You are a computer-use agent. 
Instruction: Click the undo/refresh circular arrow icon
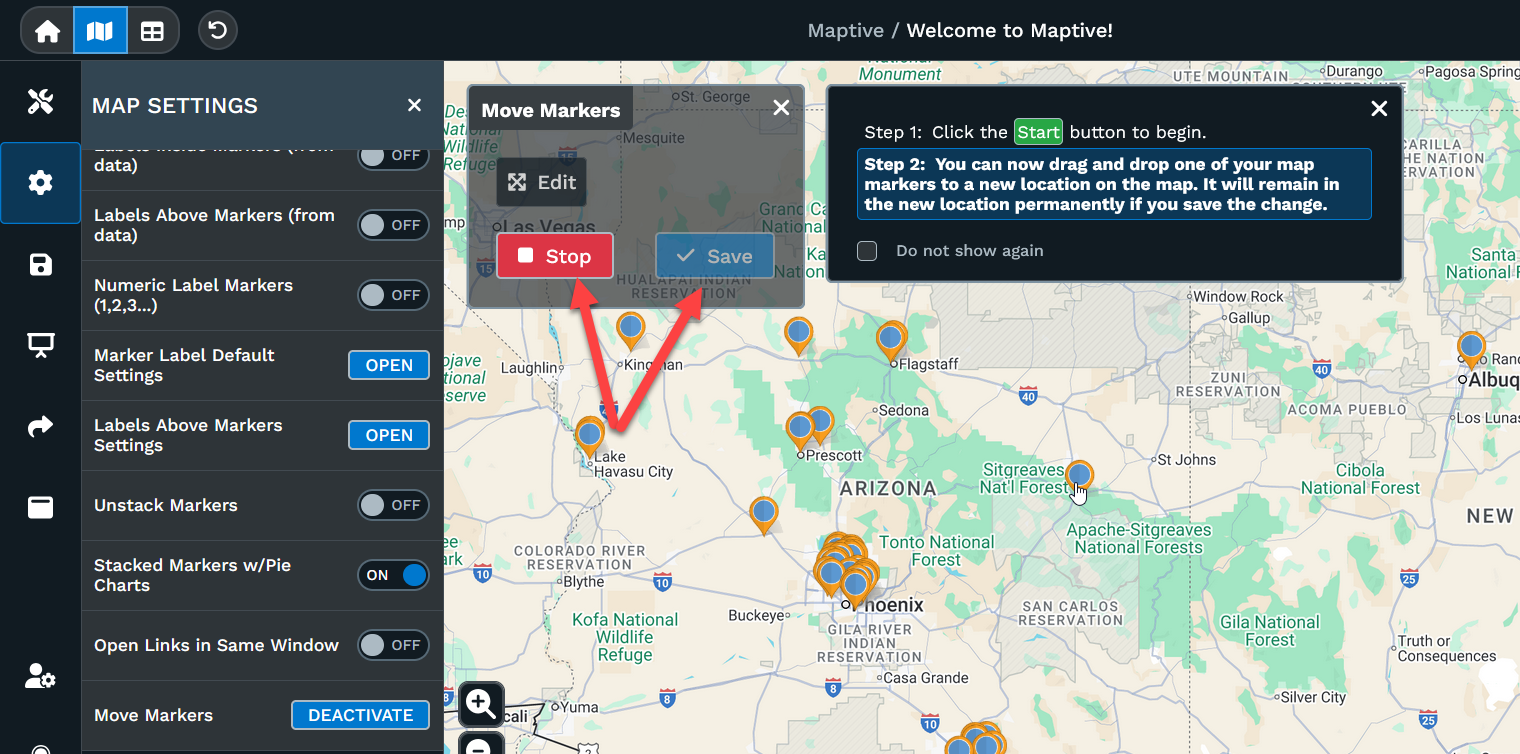(x=218, y=30)
